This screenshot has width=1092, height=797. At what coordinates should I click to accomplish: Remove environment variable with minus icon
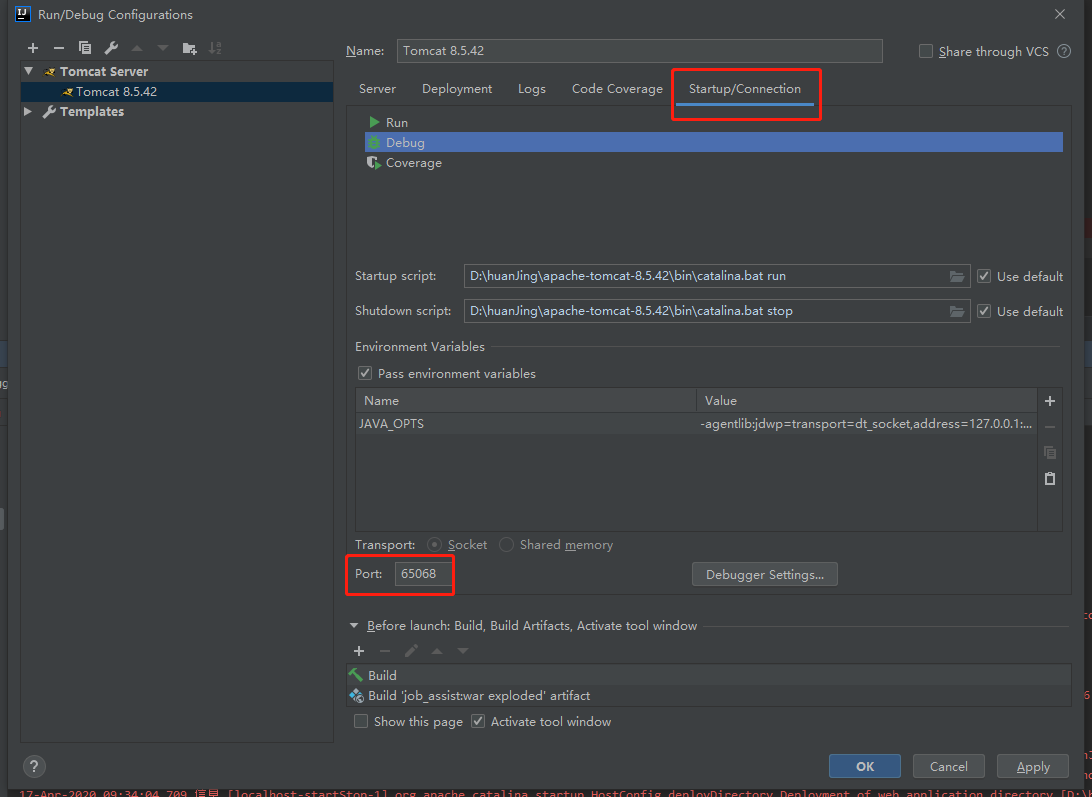[x=1050, y=427]
